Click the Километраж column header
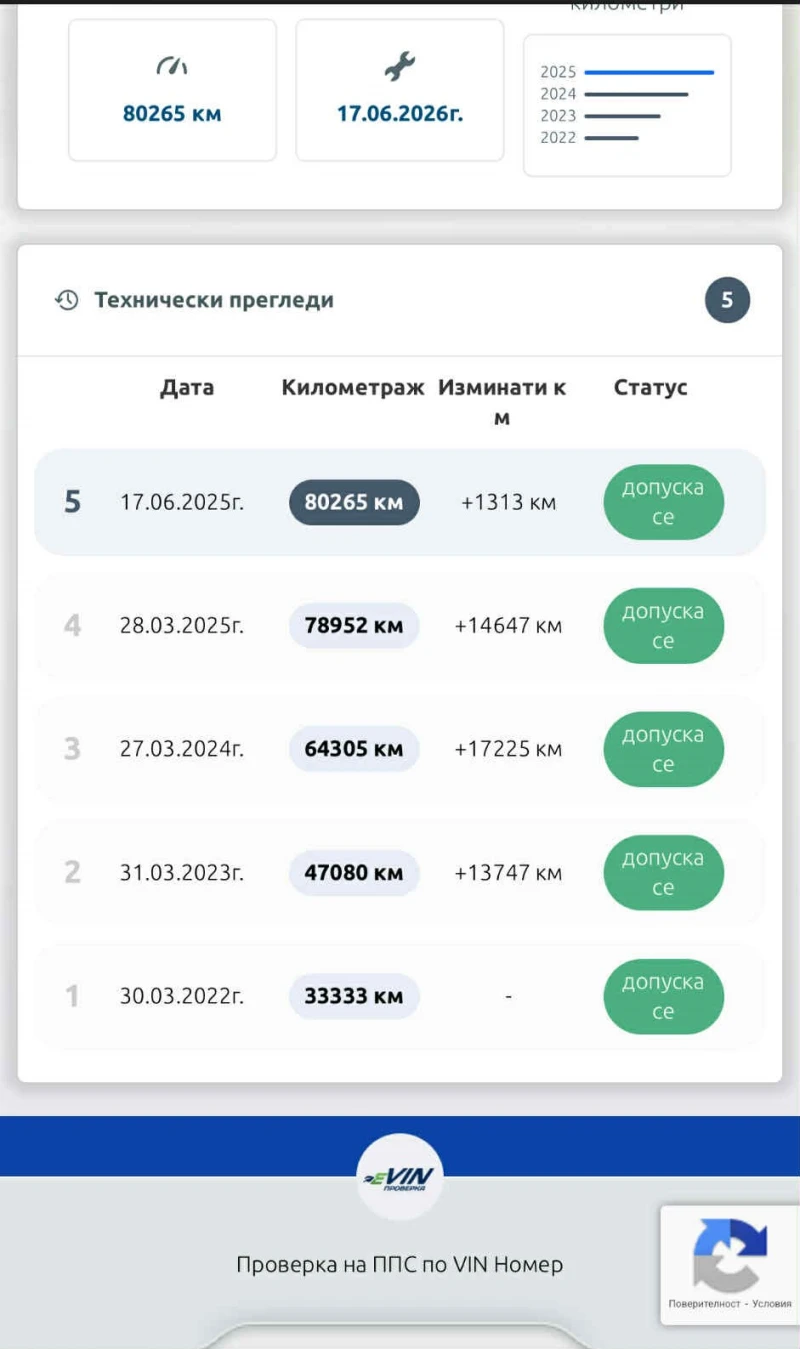This screenshot has height=1349, width=800. pos(353,388)
